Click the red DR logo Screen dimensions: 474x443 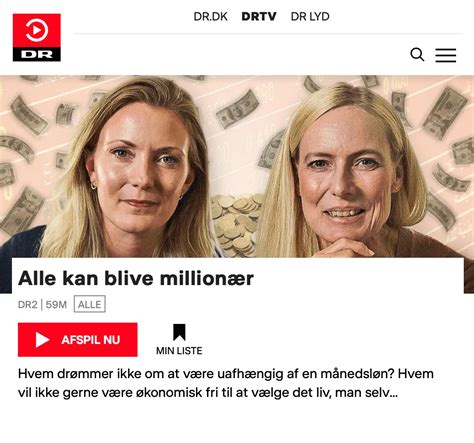(x=37, y=37)
